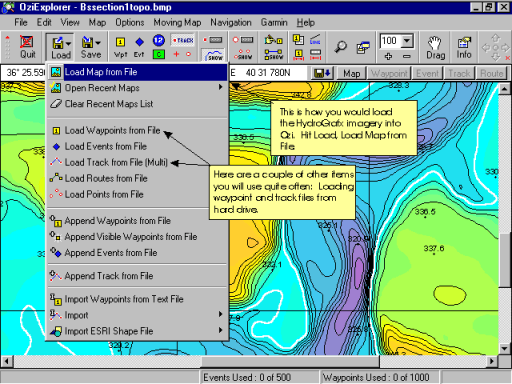This screenshot has width=512, height=384.
Task: Click the Route tab button
Action: [492, 73]
